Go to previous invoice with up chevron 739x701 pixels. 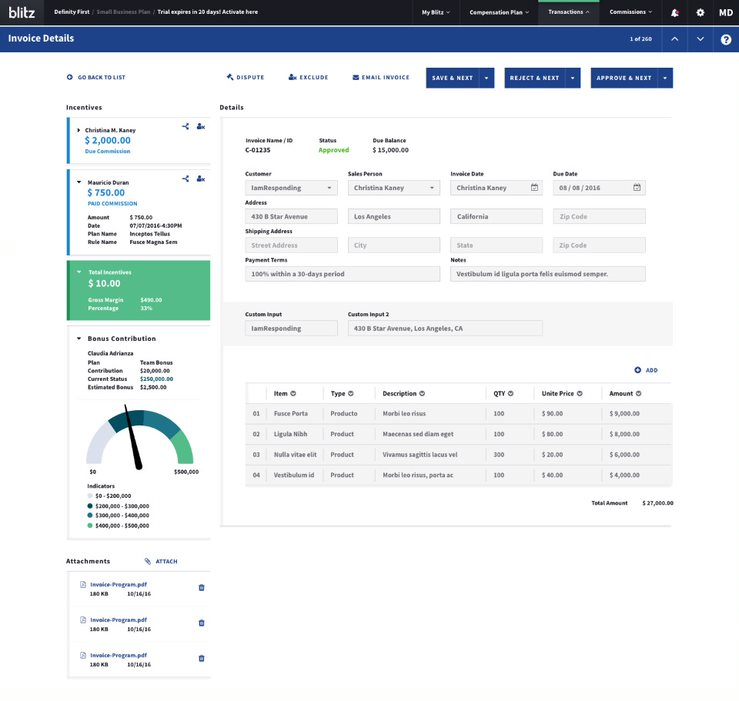(x=675, y=39)
